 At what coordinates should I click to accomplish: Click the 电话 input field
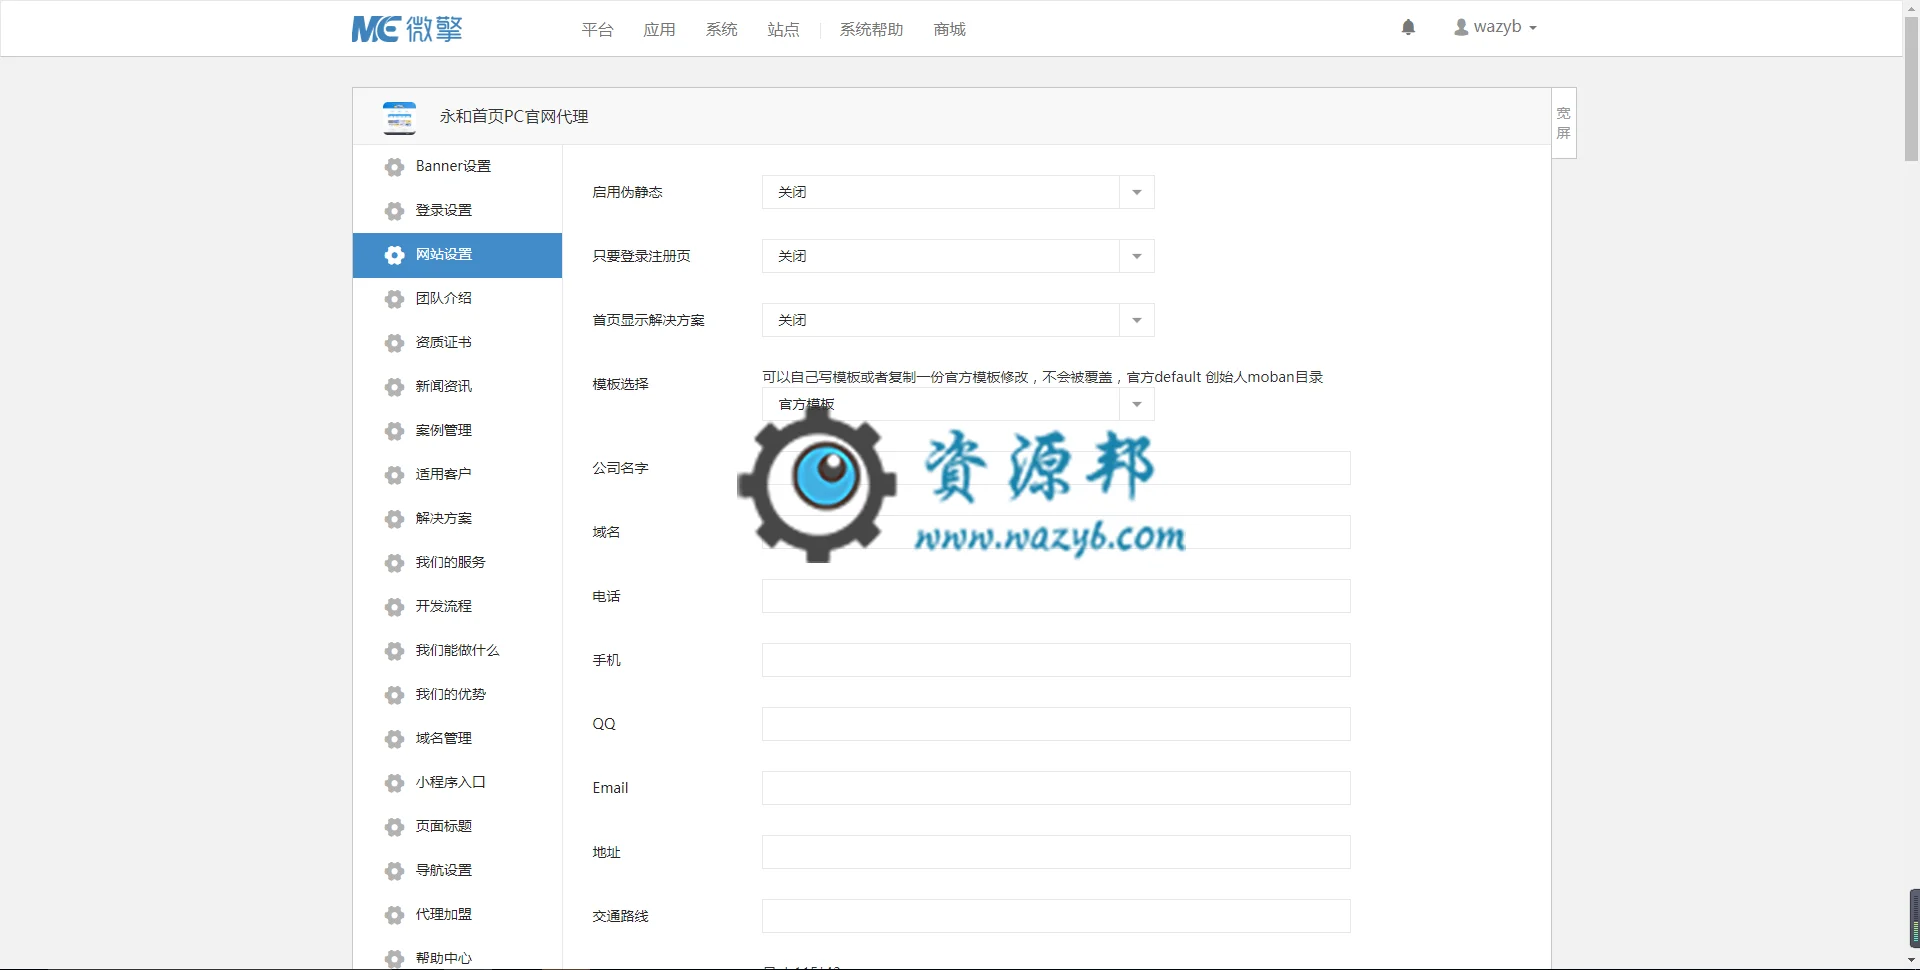click(x=1056, y=596)
